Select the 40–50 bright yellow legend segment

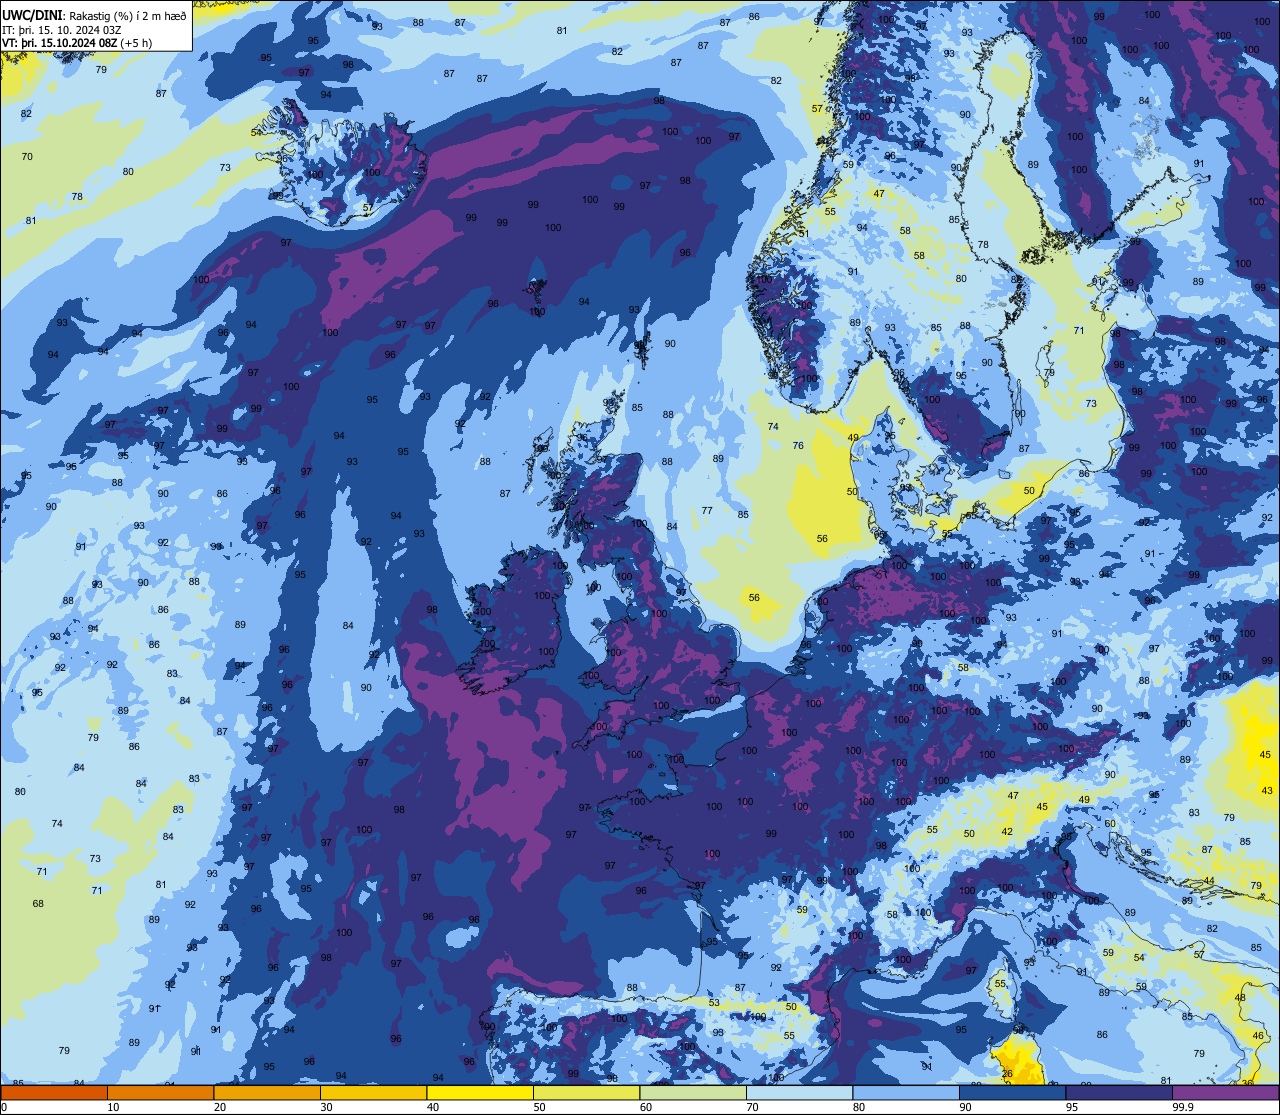pyautogui.click(x=480, y=1093)
